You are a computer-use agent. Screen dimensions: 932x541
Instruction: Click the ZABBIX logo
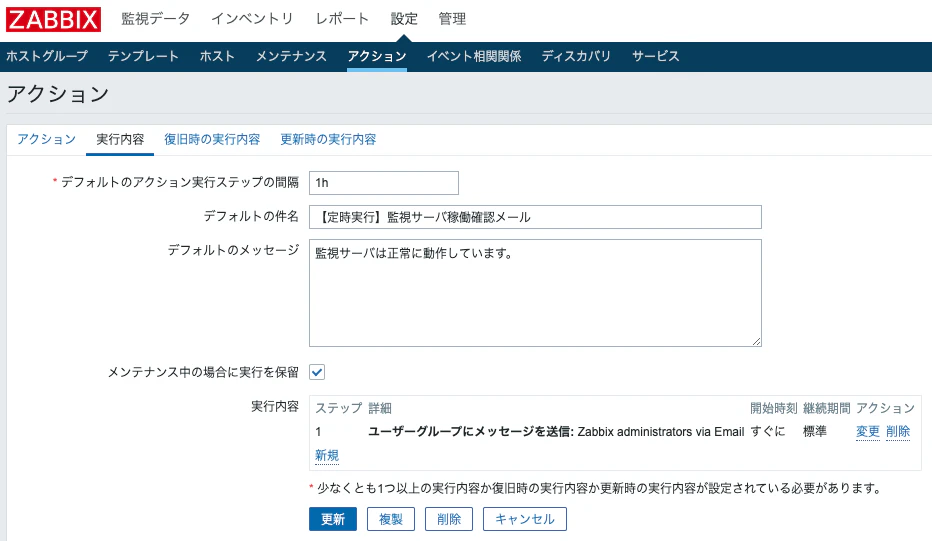point(53,19)
